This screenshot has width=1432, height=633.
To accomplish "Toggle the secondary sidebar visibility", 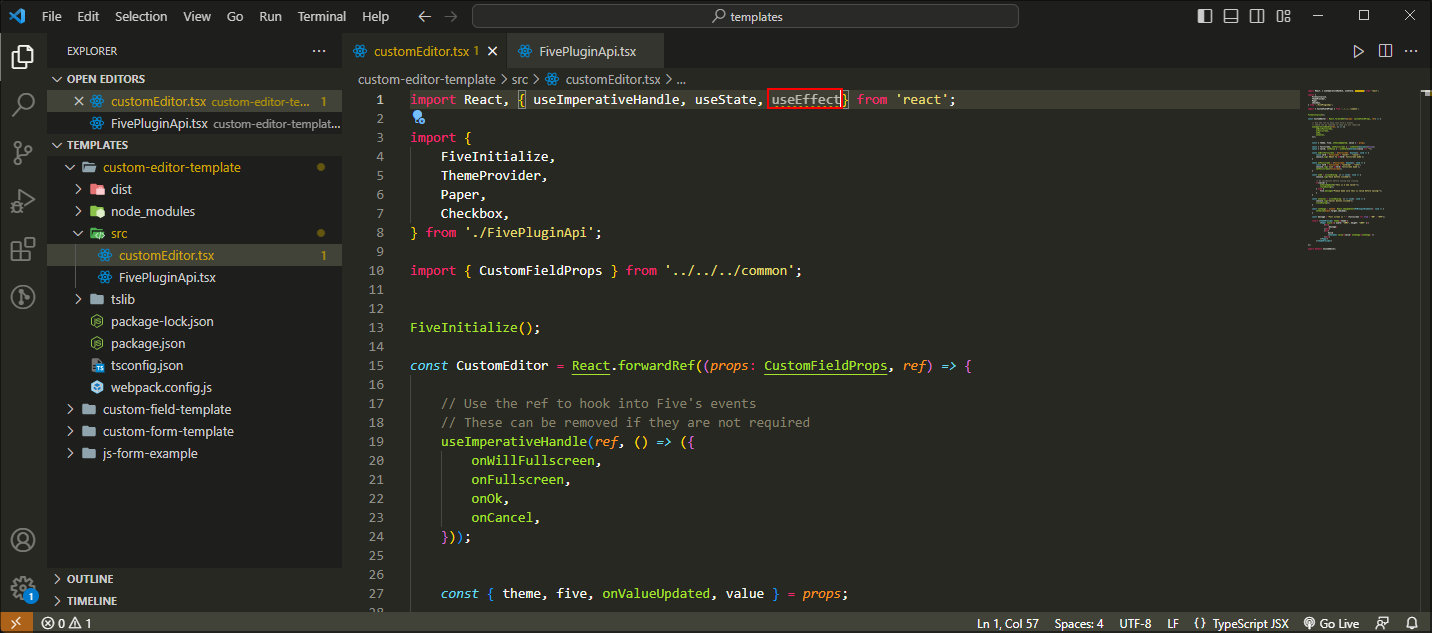I will [x=1257, y=15].
